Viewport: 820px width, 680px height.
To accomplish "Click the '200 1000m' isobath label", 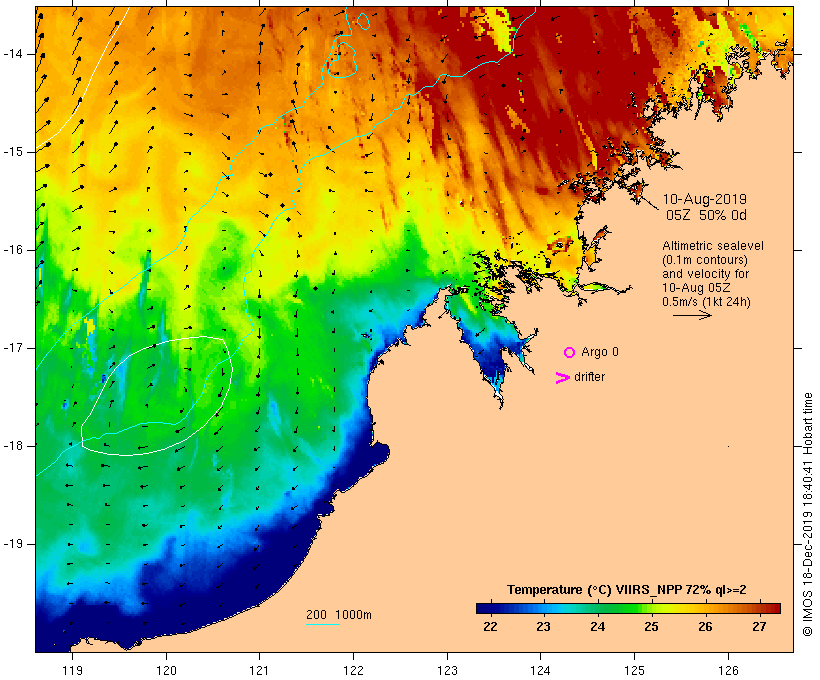I will click(x=339, y=615).
